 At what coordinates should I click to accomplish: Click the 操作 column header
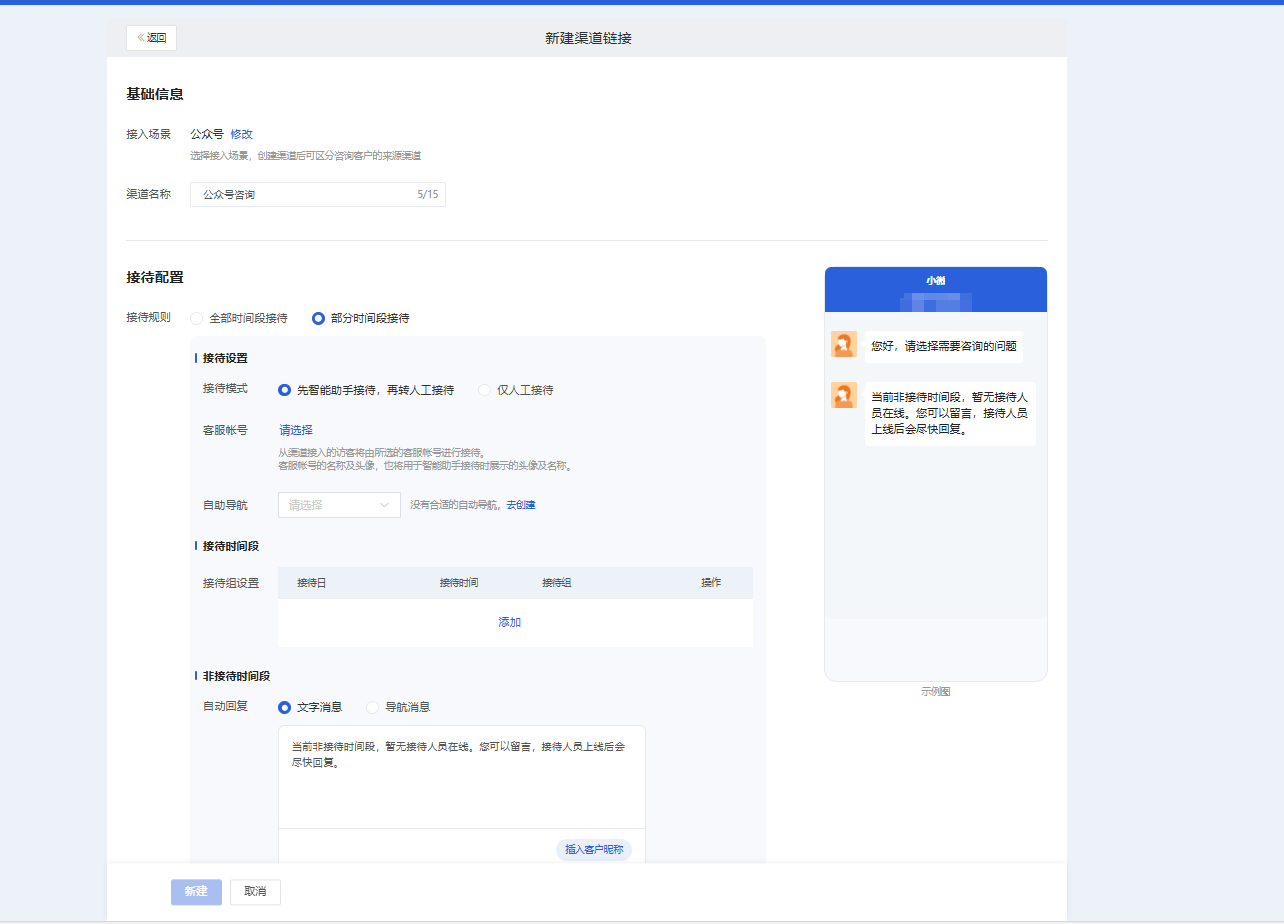pyautogui.click(x=711, y=583)
